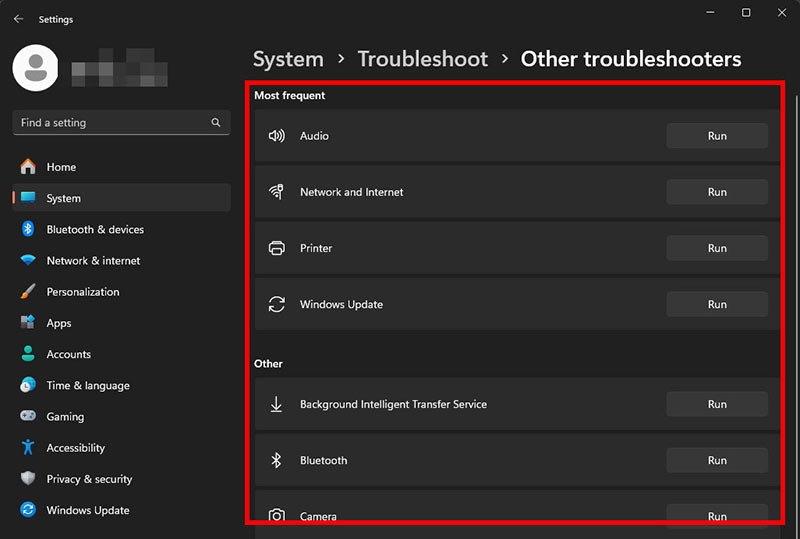The image size is (800, 539).
Task: Run the Printer troubleshooter
Action: (717, 248)
